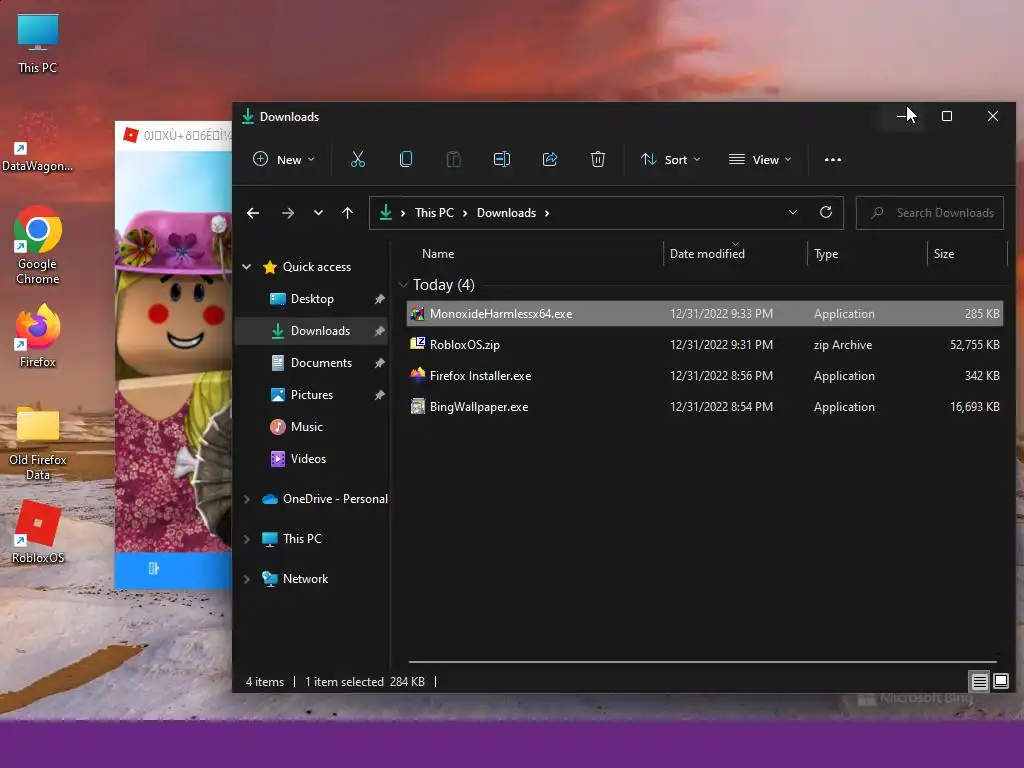Select Pictures in navigation pane
Screen dimensions: 1024x768
(x=312, y=394)
